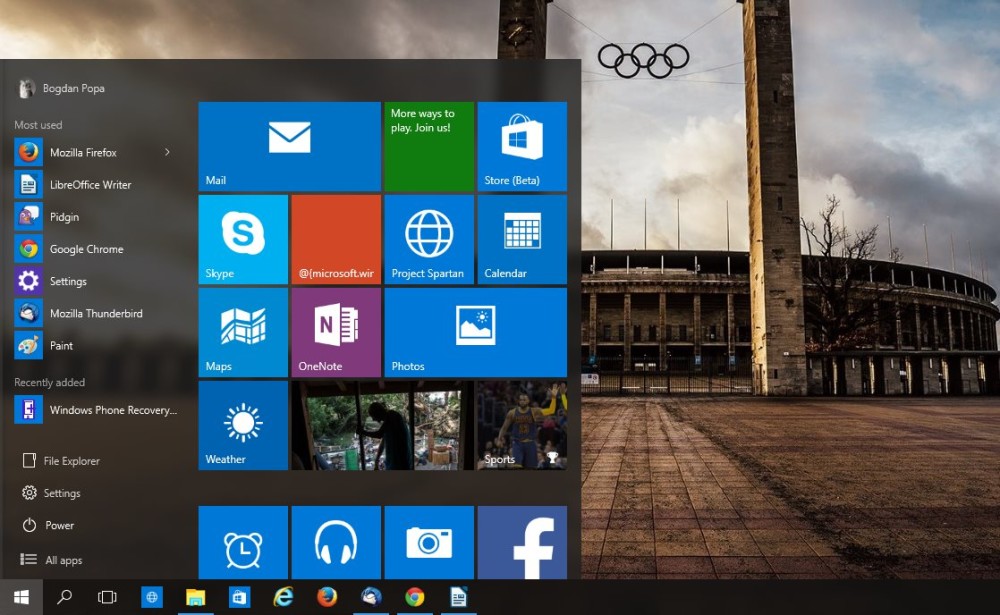Screen dimensions: 1000x615
Task: Open File Explorer from Start menu
Action: (61, 461)
